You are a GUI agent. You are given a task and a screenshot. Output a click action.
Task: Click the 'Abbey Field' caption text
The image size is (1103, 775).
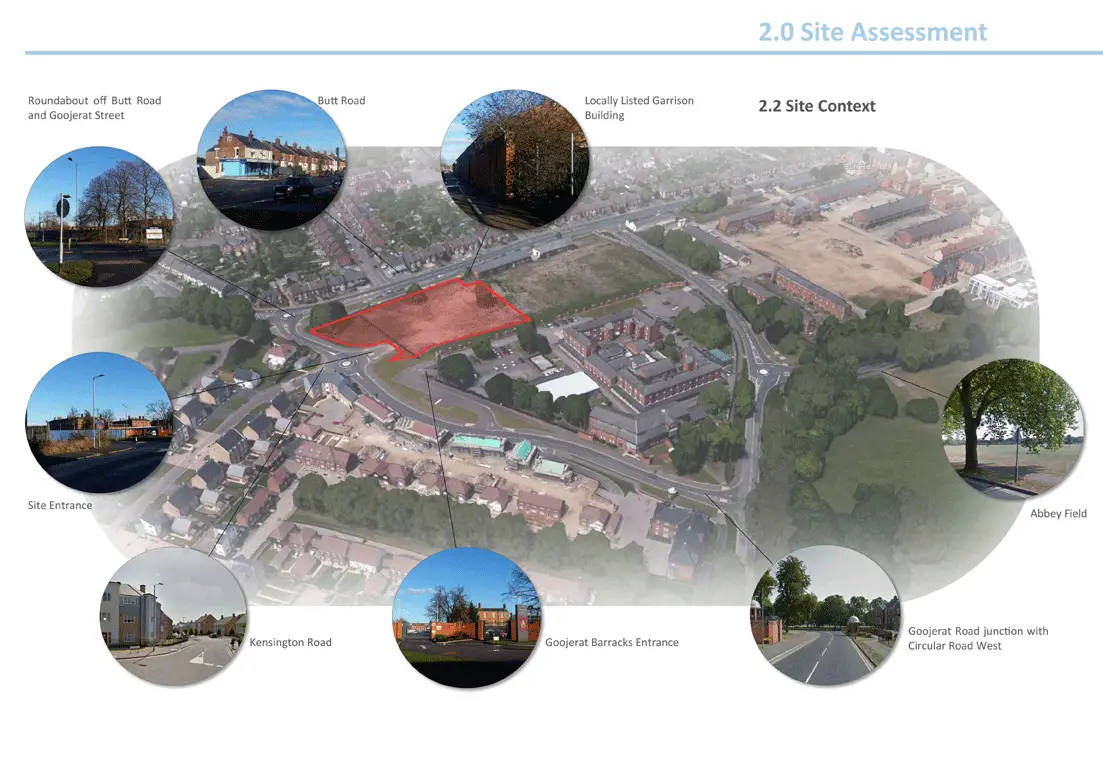coord(1058,514)
